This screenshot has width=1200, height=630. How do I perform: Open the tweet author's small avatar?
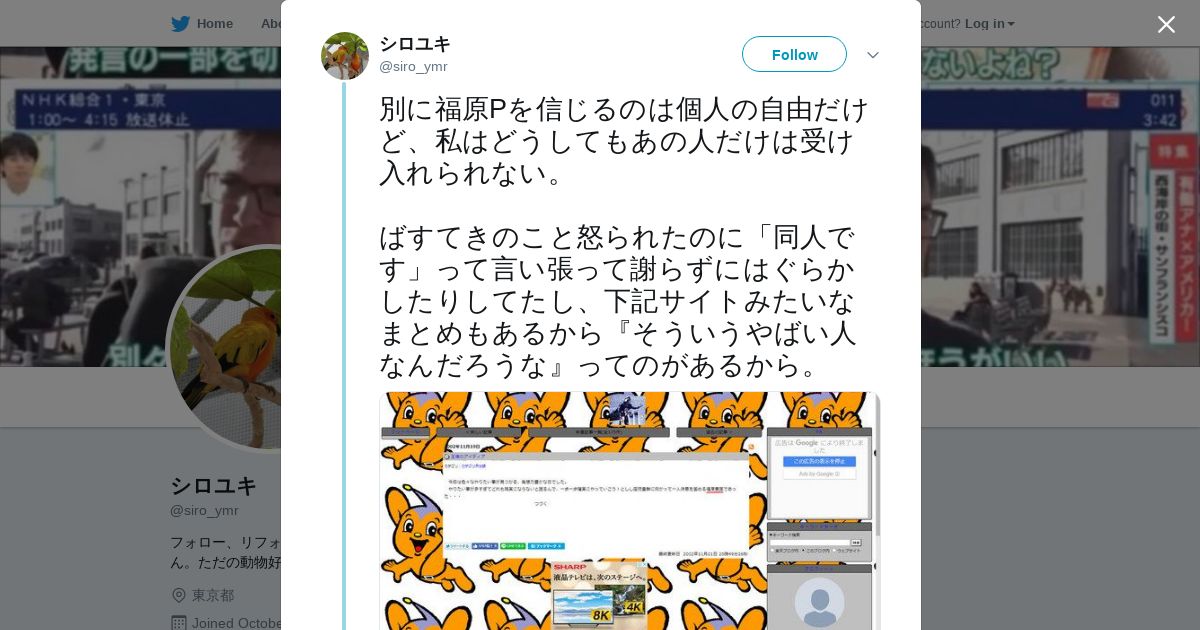point(345,56)
